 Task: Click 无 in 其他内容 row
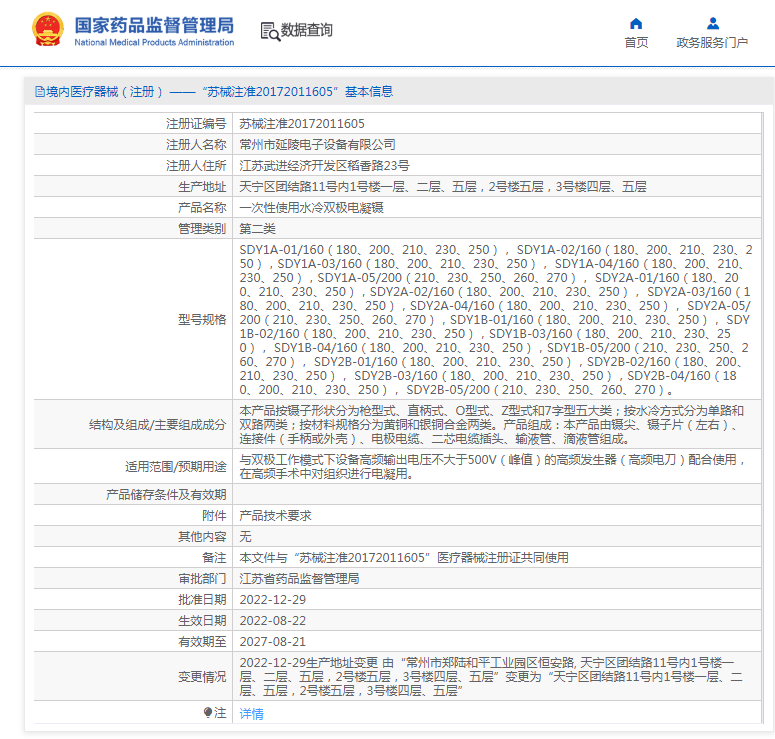coord(245,536)
